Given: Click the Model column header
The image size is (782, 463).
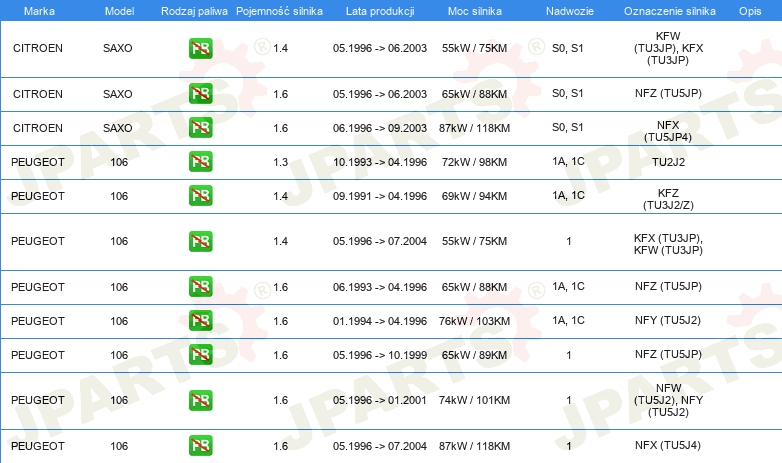Looking at the screenshot, I should (119, 11).
